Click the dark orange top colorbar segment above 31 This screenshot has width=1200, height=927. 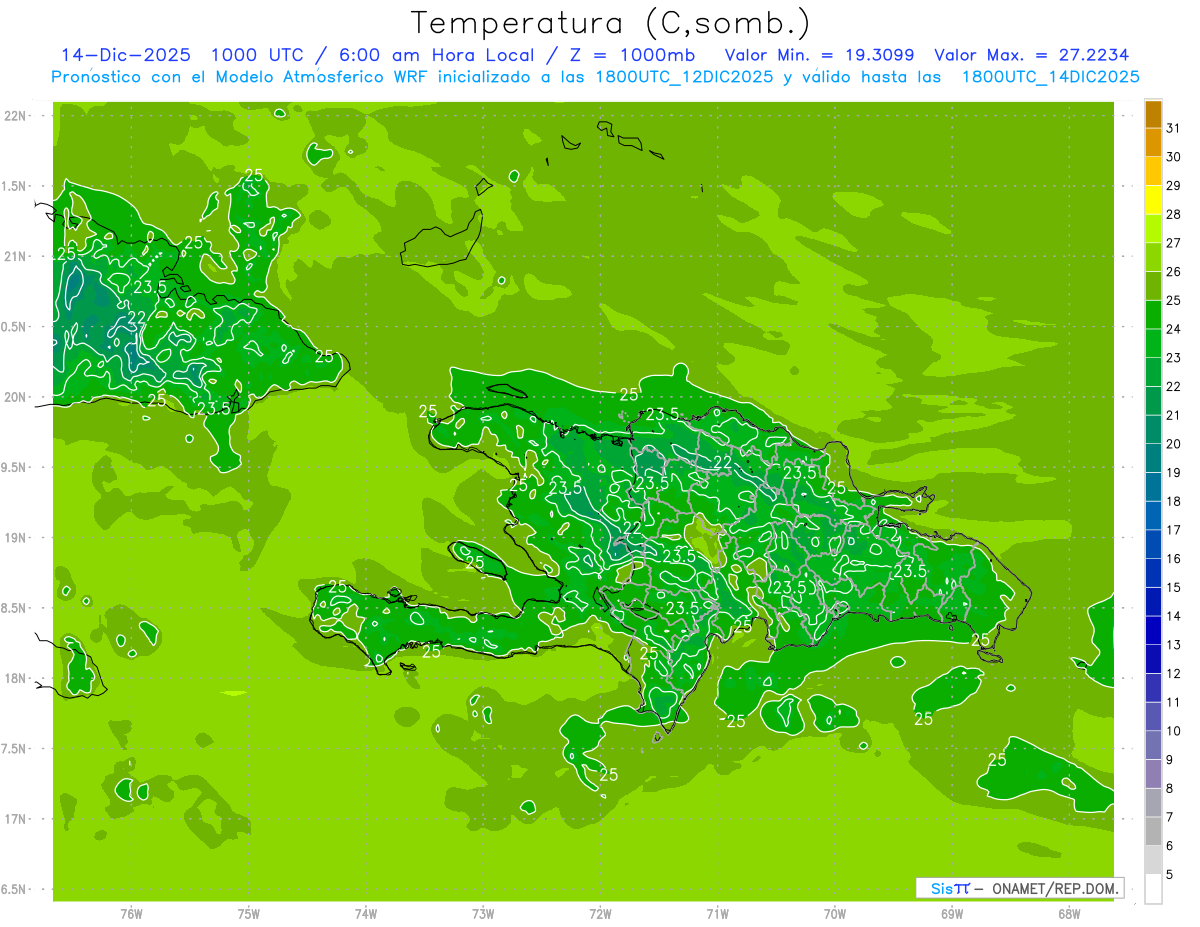click(x=1153, y=113)
